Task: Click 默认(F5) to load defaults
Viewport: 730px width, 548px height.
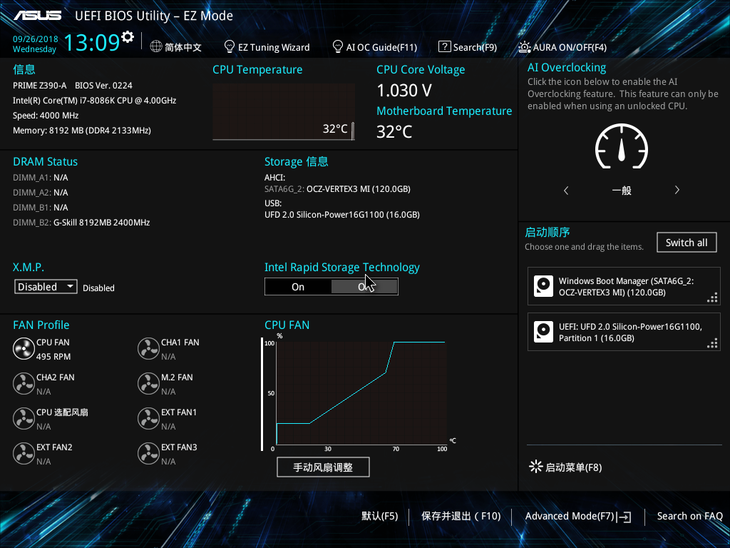Action: pyautogui.click(x=380, y=516)
